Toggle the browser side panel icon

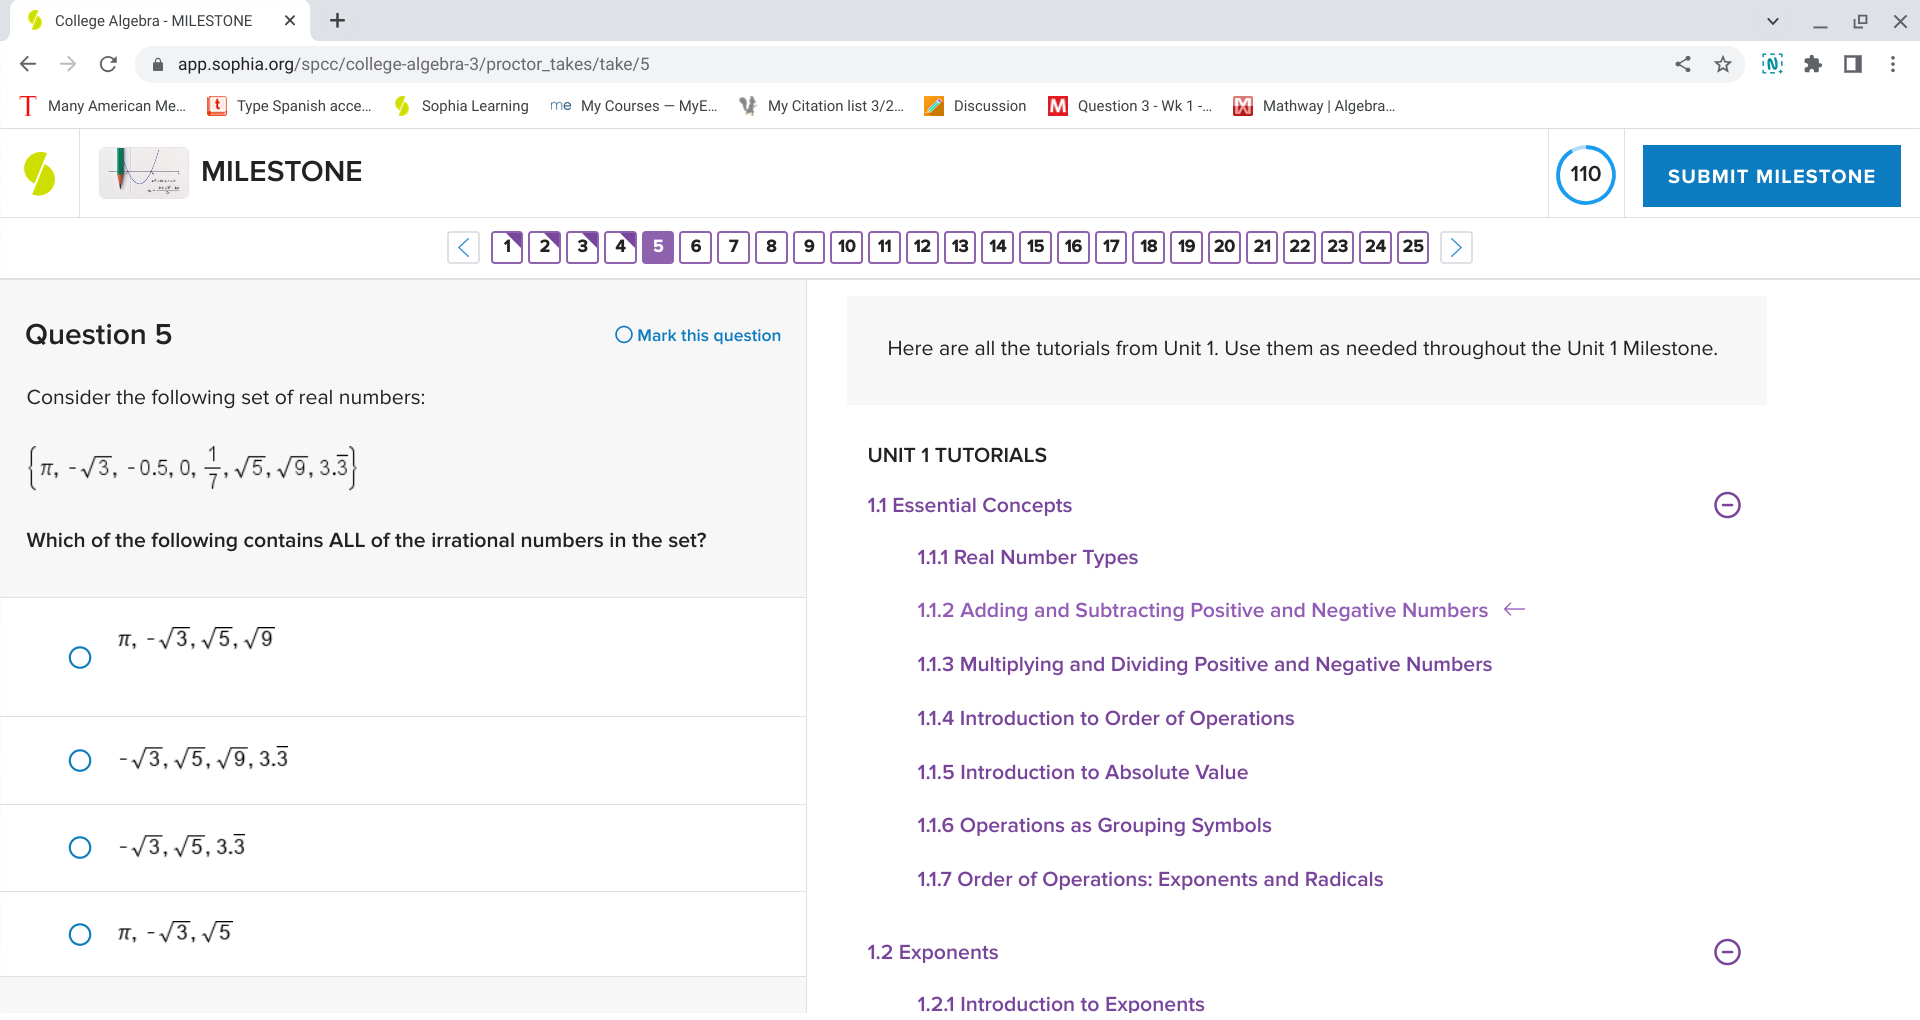[x=1853, y=64]
